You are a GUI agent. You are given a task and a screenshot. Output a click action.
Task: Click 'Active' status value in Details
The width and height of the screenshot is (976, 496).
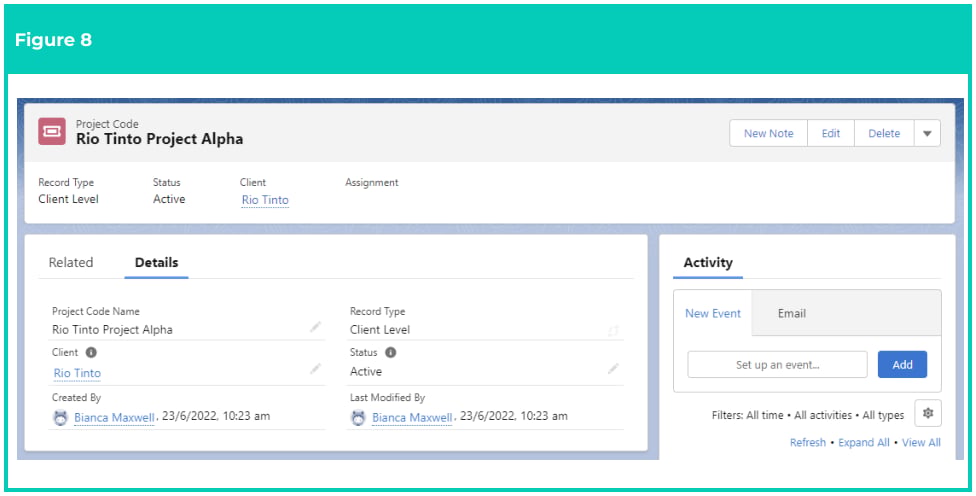click(x=366, y=372)
